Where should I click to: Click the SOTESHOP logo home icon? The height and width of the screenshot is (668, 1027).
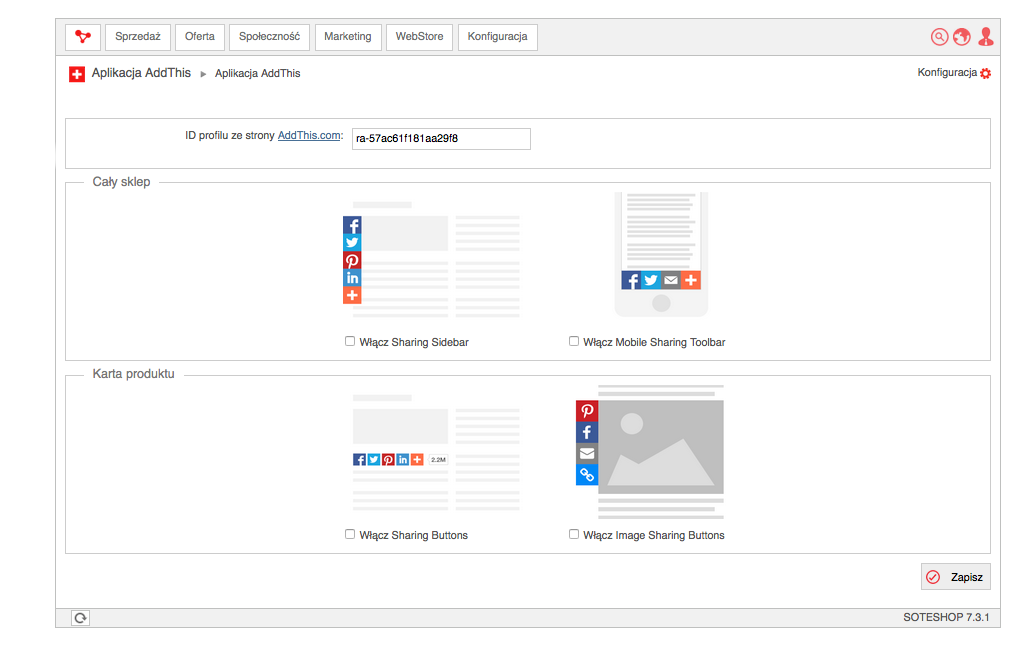pos(83,37)
